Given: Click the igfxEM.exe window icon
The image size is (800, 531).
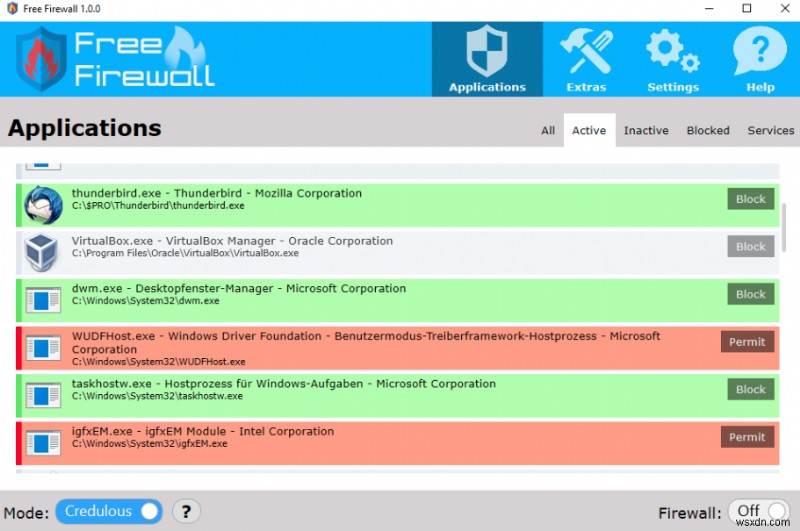Looking at the screenshot, I should coord(43,443).
